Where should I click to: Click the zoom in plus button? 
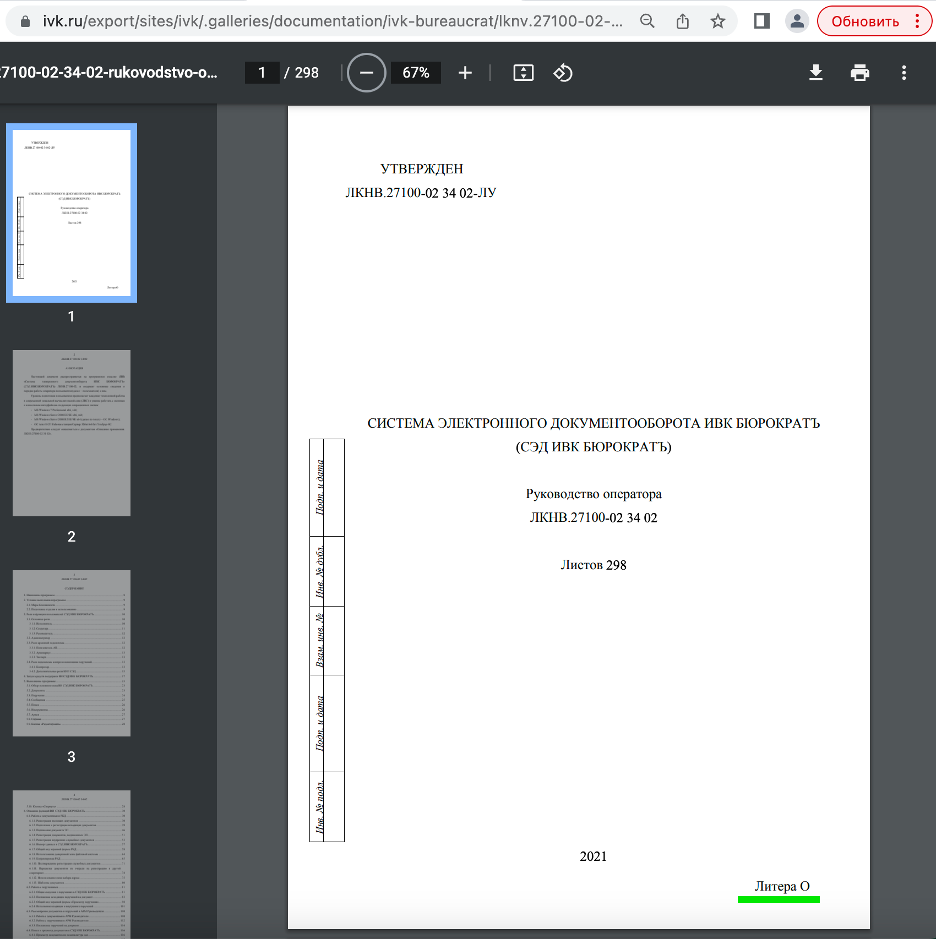tap(465, 73)
